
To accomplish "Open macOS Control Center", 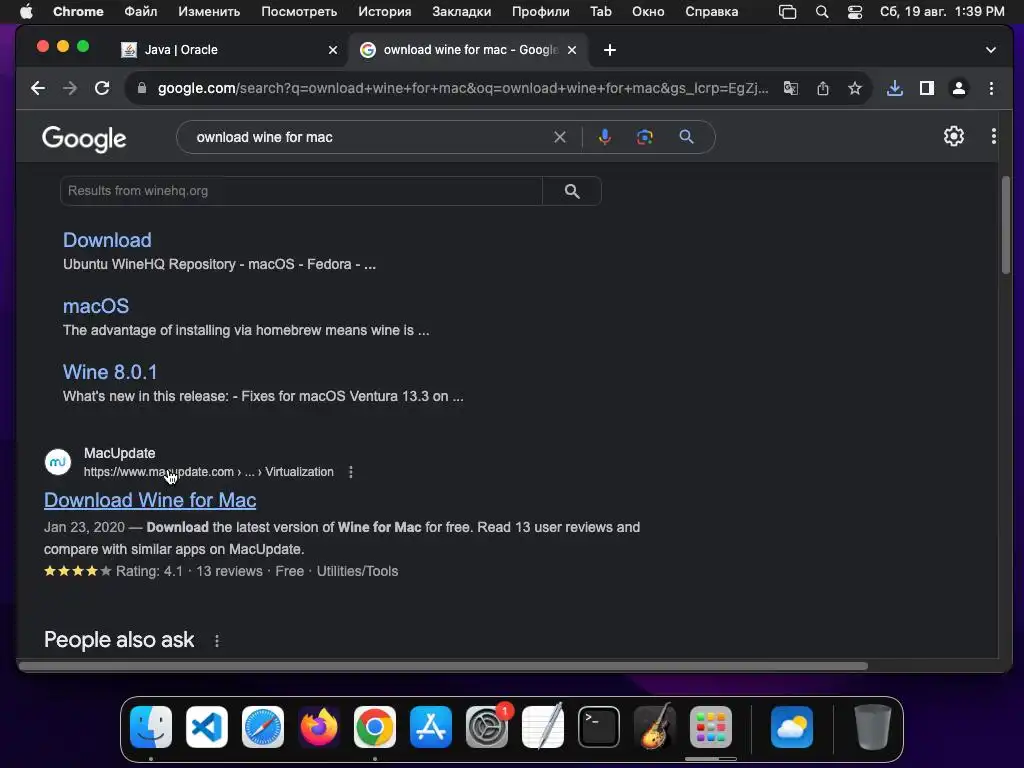I will pos(854,12).
